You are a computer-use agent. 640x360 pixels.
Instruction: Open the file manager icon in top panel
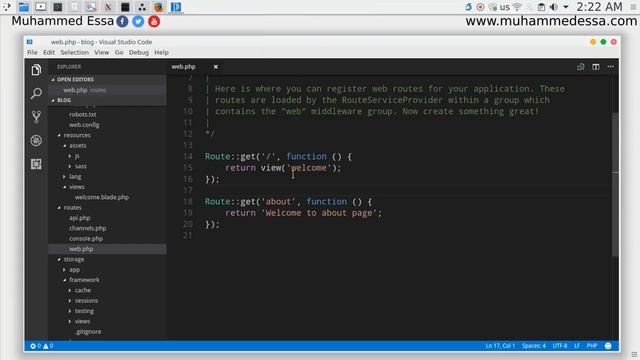(24, 7)
